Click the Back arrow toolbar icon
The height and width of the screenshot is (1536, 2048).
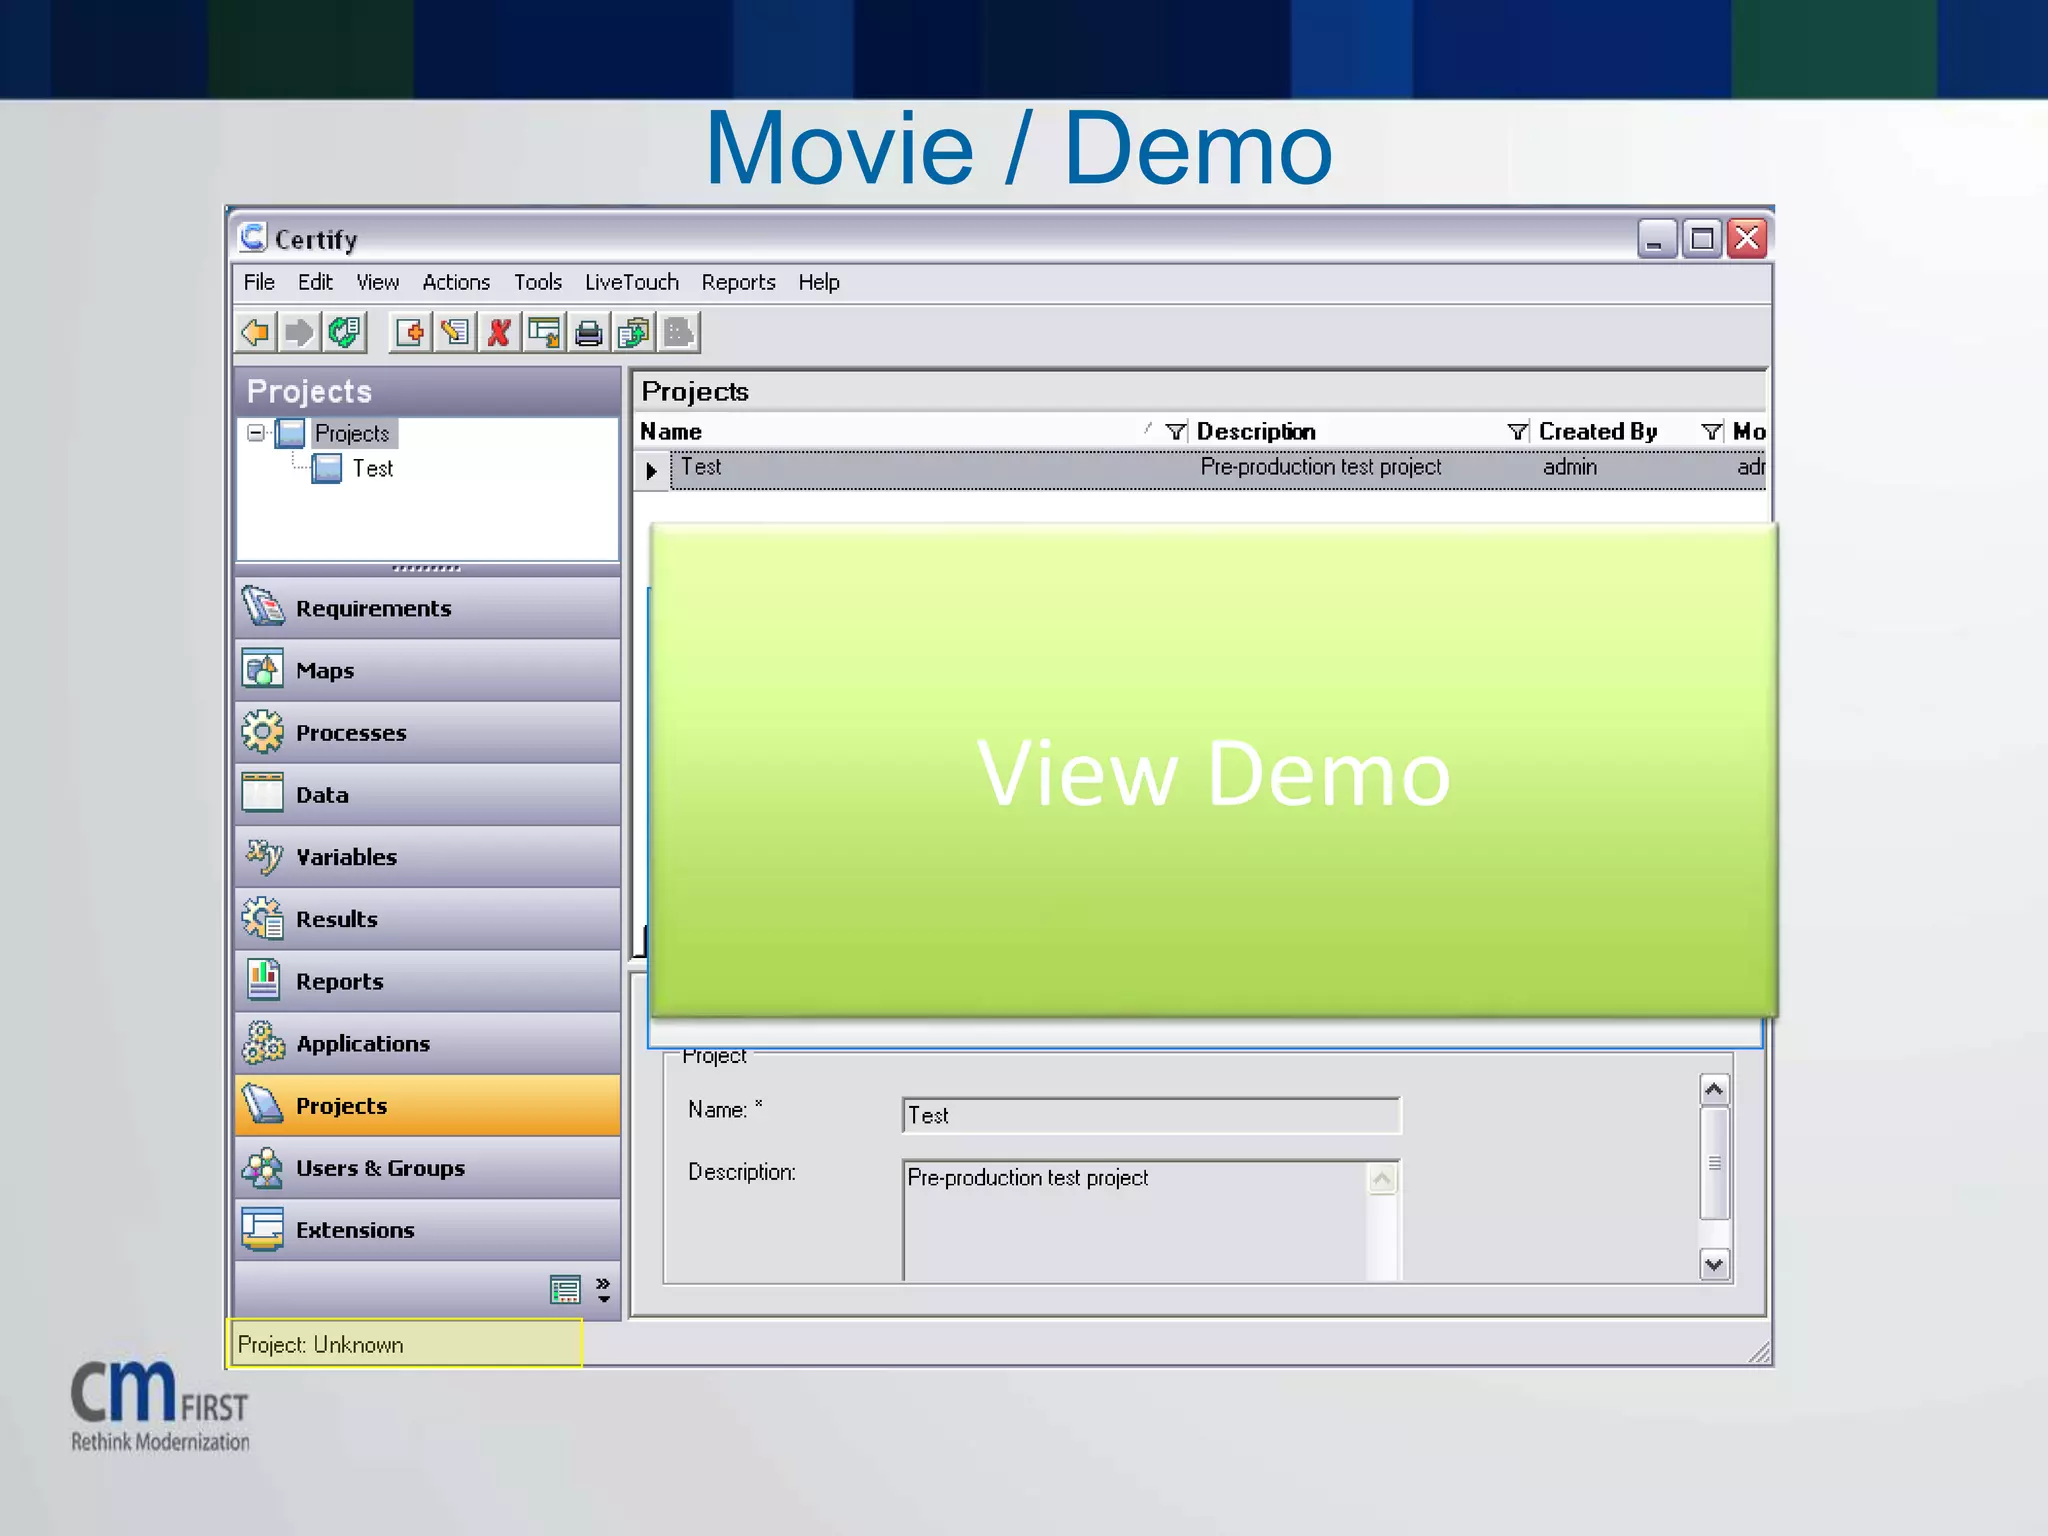point(256,332)
